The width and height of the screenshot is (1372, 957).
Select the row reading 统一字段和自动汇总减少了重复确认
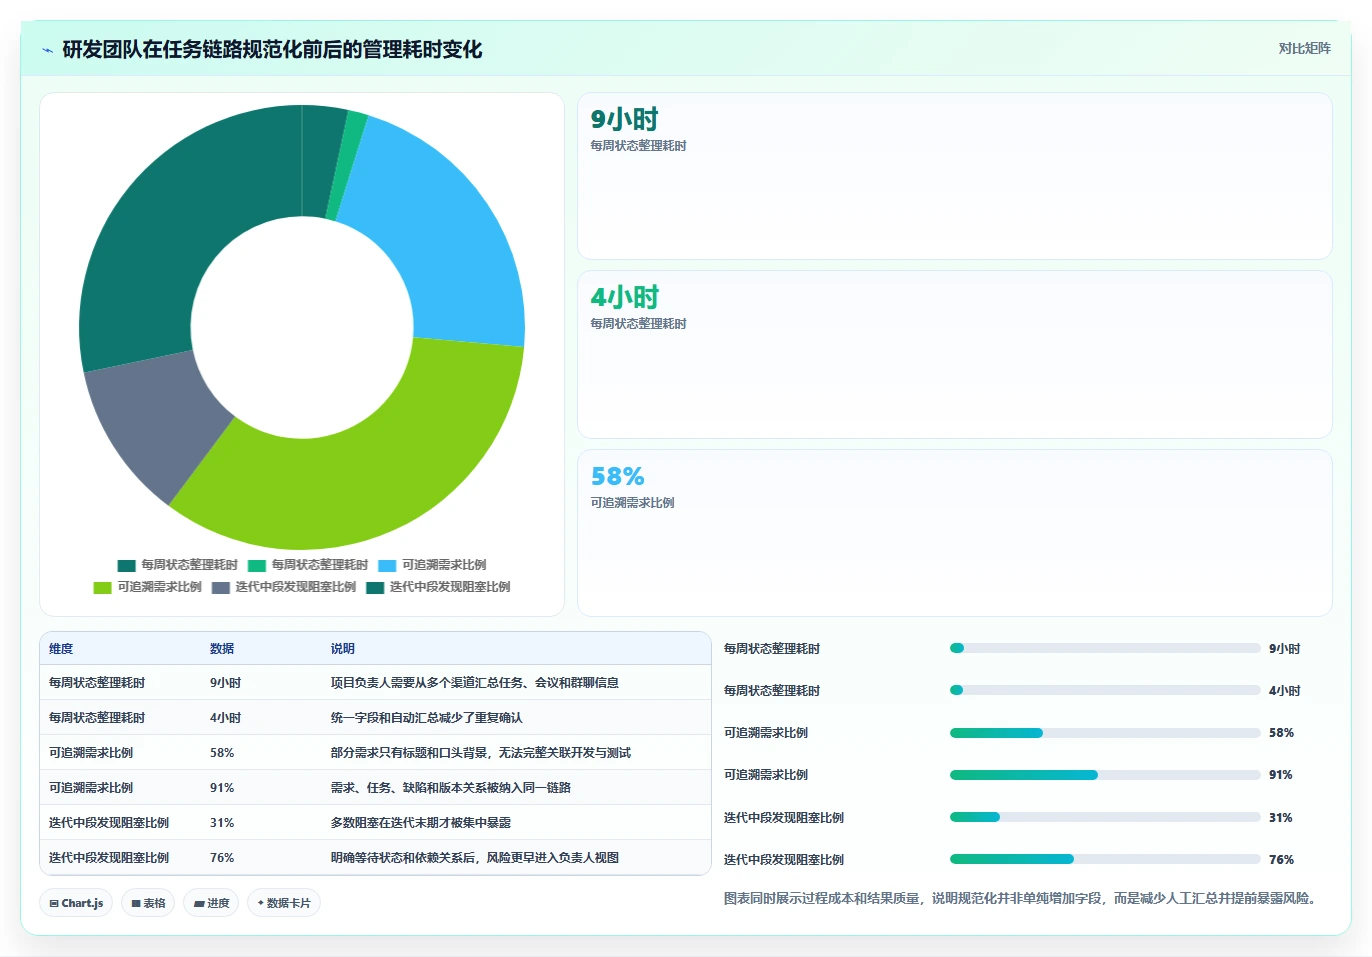click(375, 718)
